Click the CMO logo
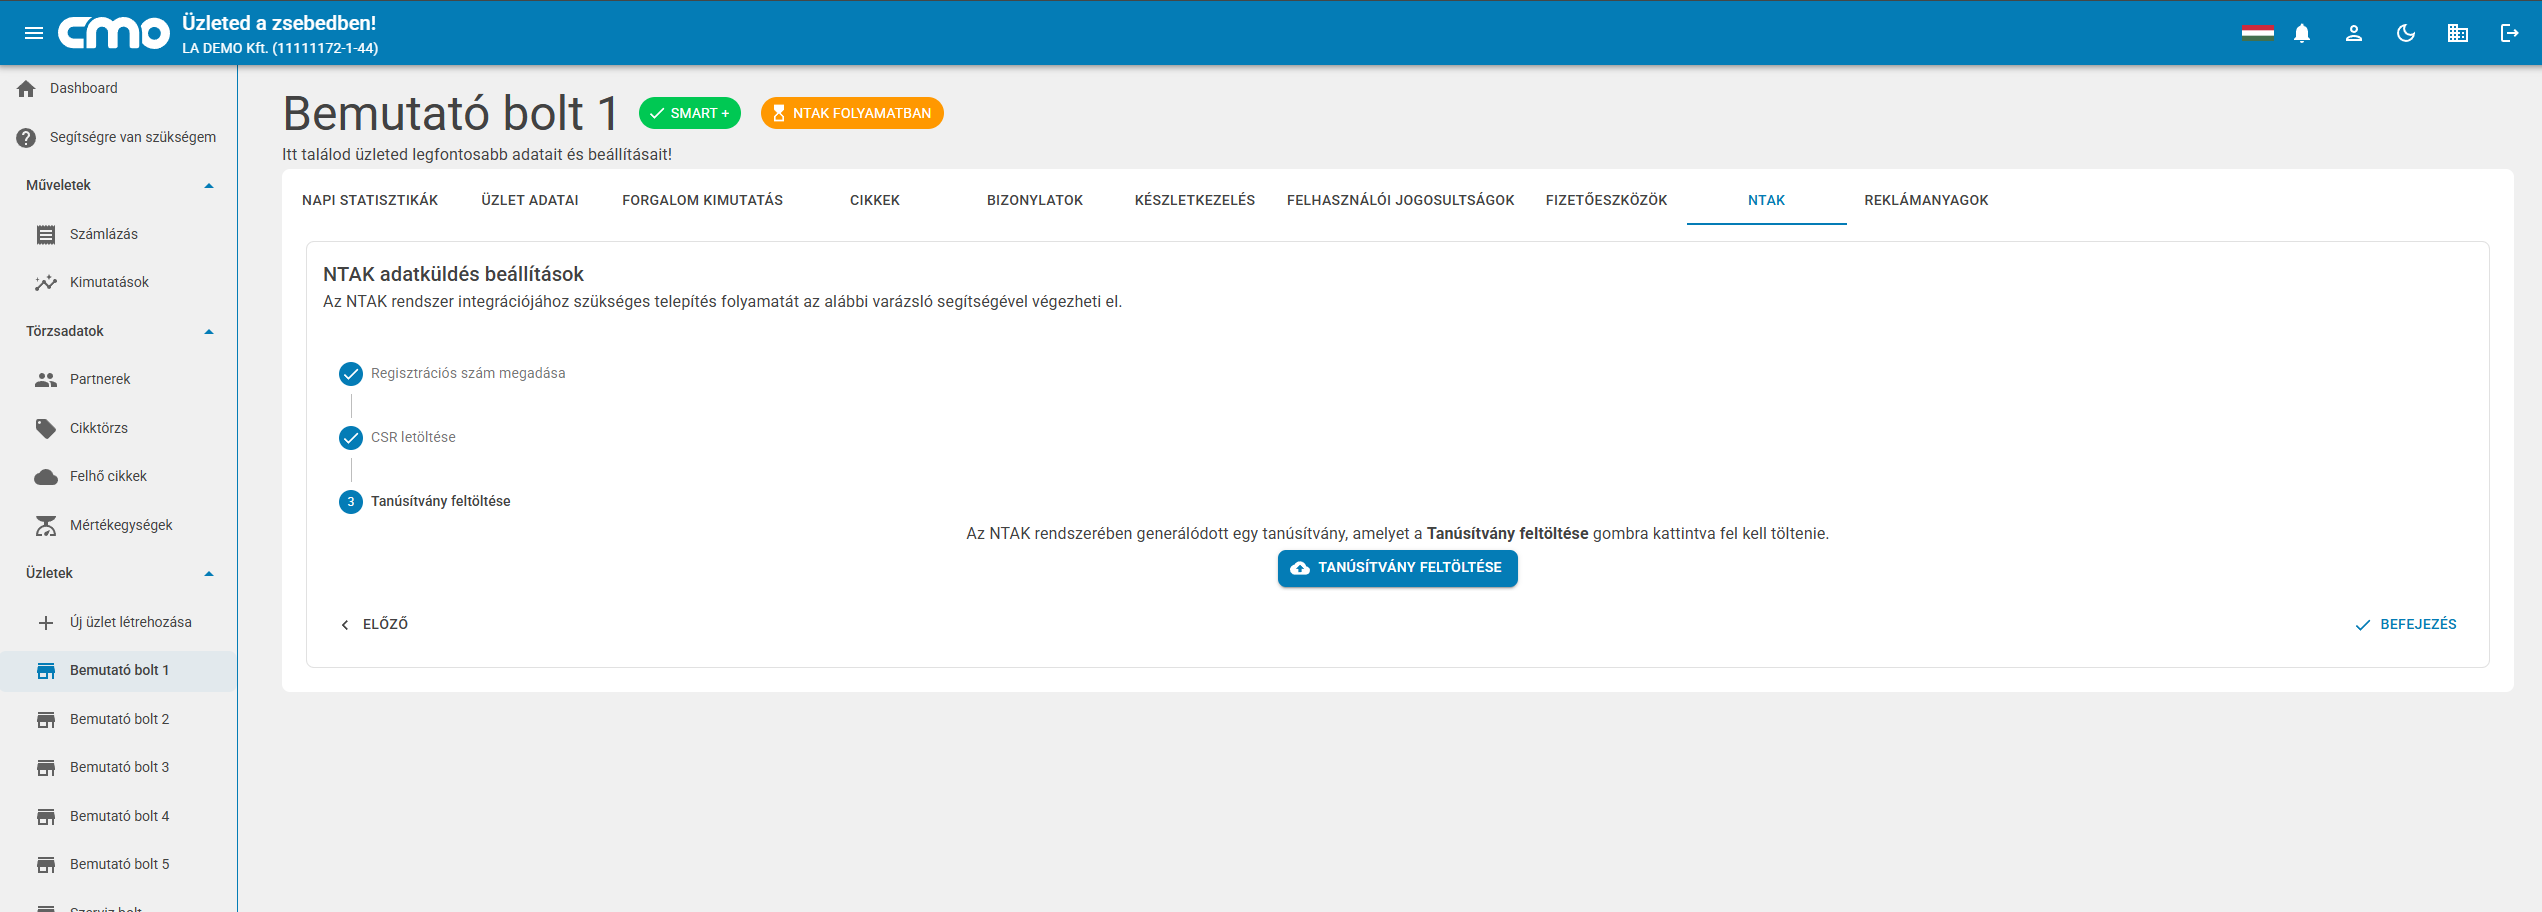Viewport: 2542px width, 912px height. [114, 33]
